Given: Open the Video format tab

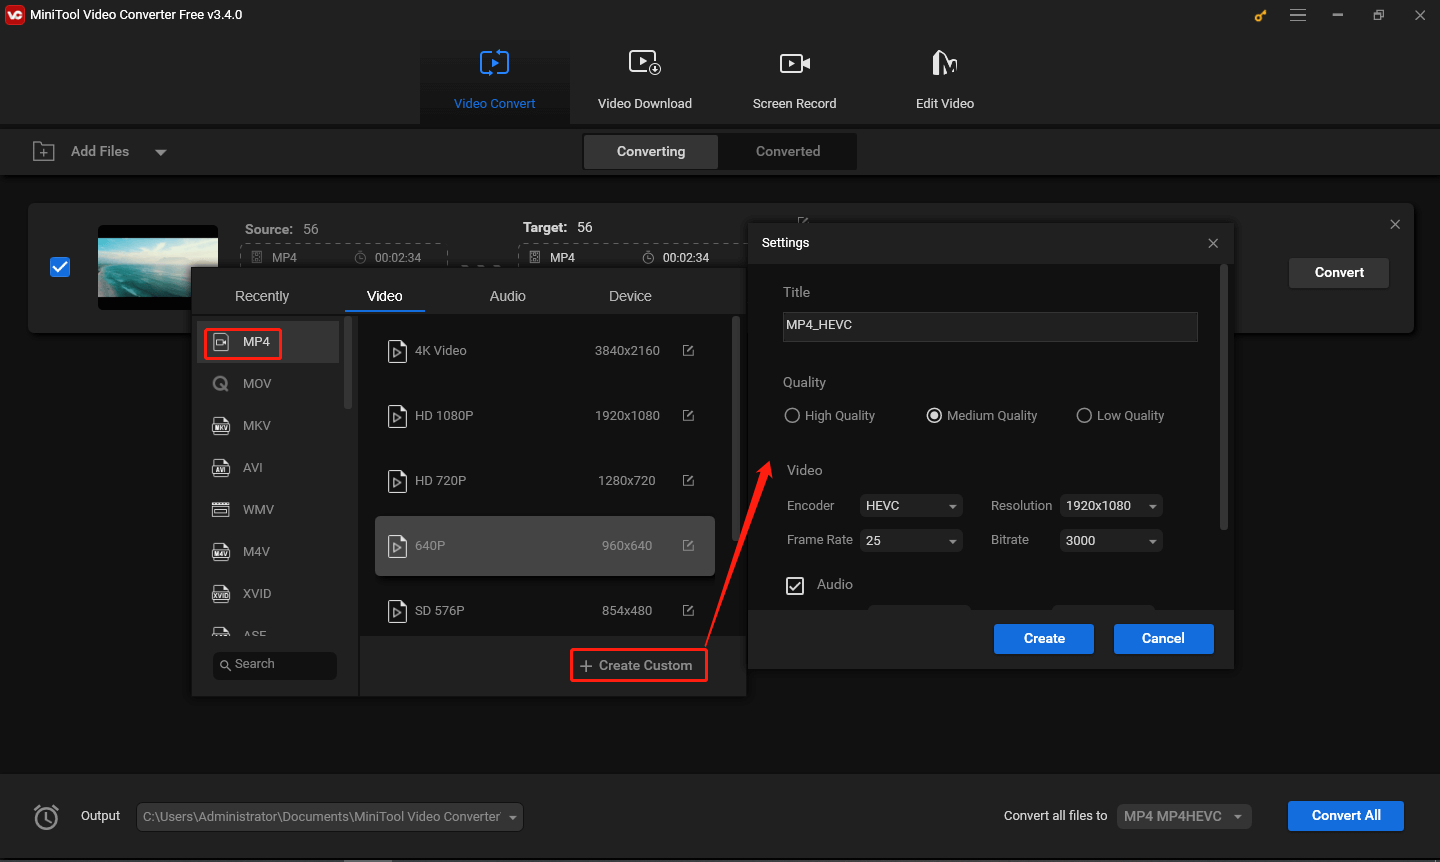Looking at the screenshot, I should pyautogui.click(x=385, y=296).
